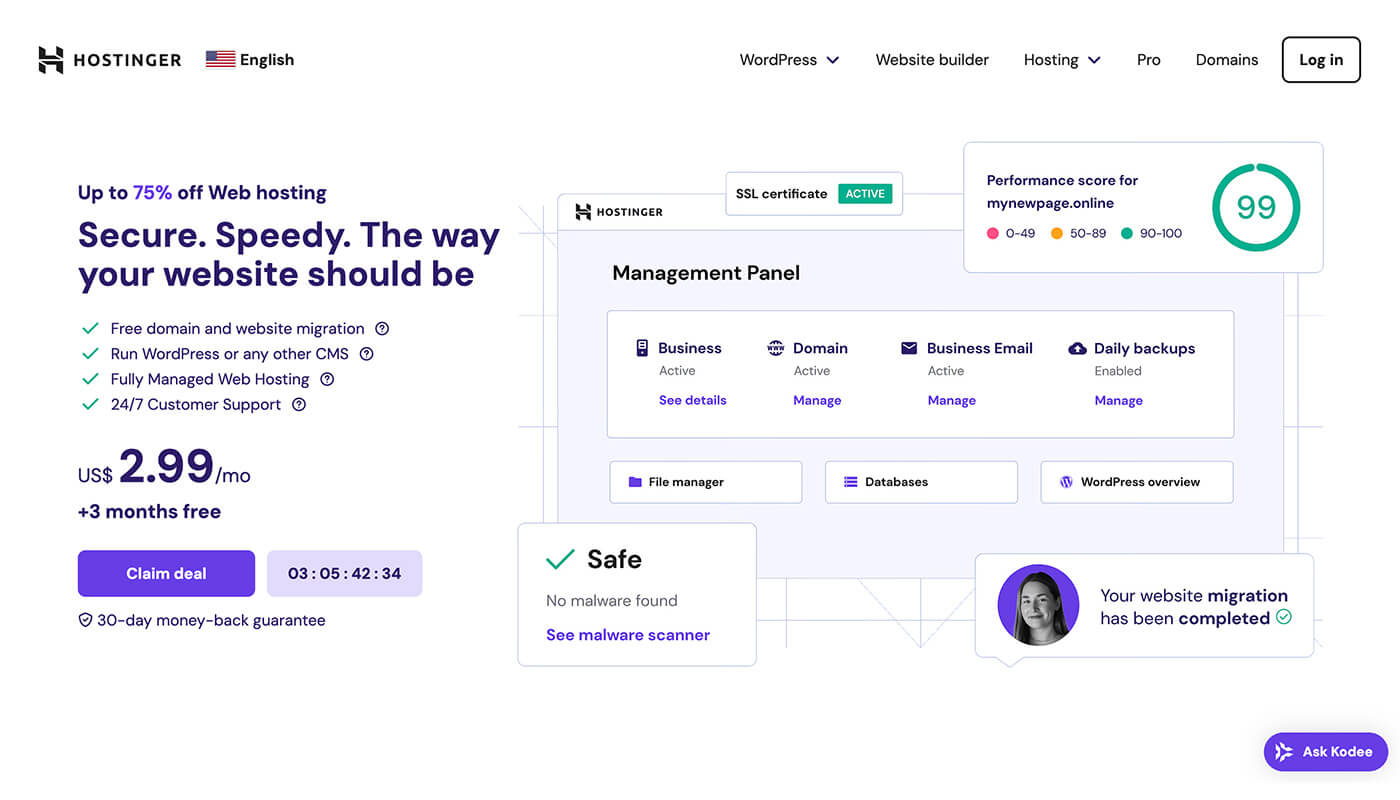Click the US$ 2.99/mo price
The image size is (1400, 800).
coord(164,468)
